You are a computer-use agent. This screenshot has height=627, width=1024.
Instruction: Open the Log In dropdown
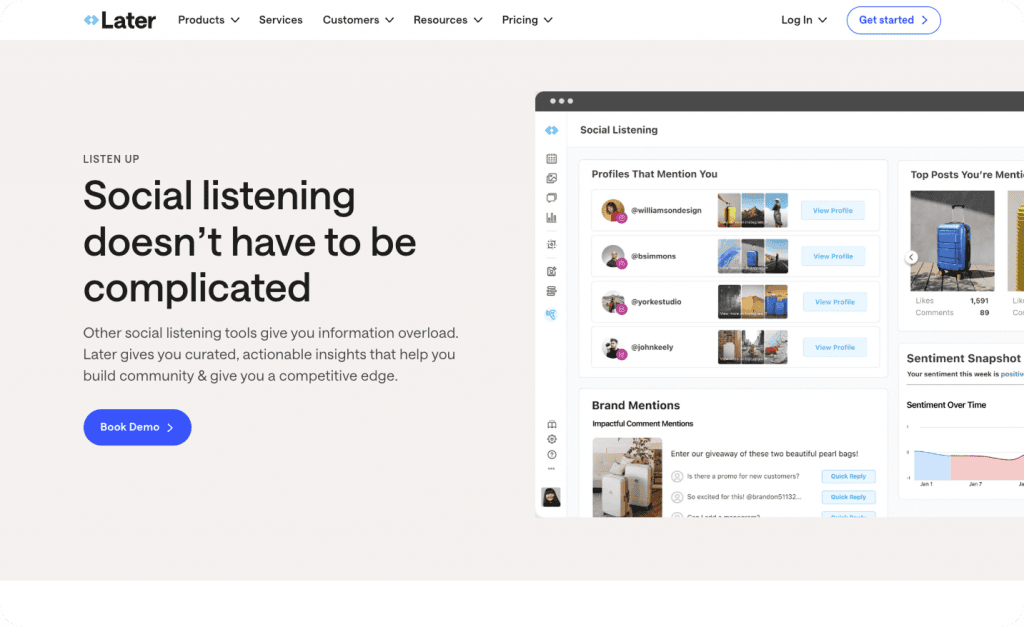(x=805, y=20)
